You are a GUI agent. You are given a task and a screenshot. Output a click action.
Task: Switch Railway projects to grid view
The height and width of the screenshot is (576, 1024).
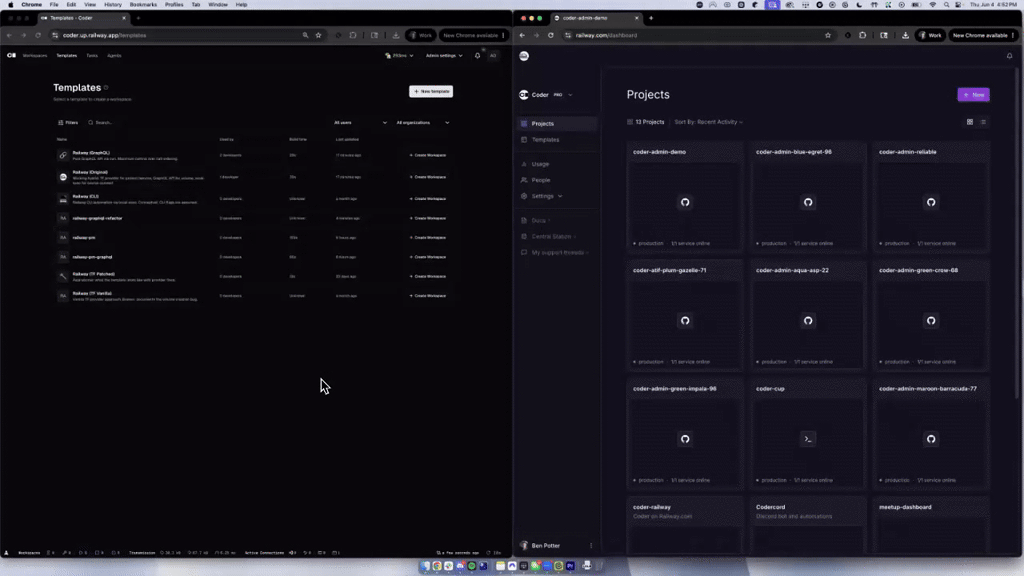pos(970,122)
